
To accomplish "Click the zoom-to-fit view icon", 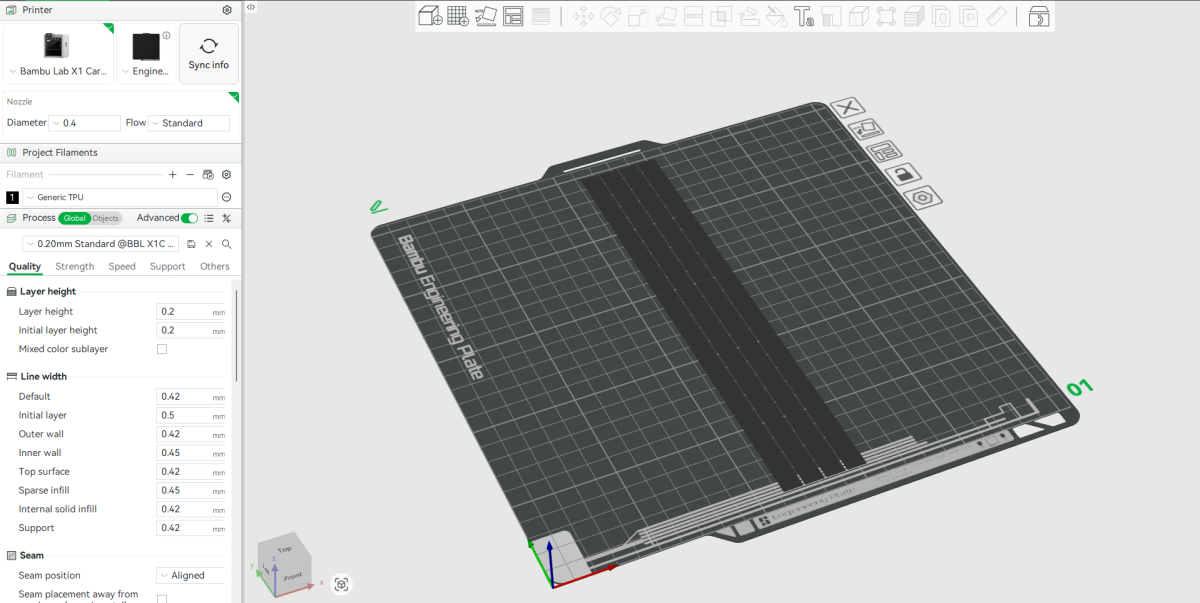I will click(x=341, y=584).
